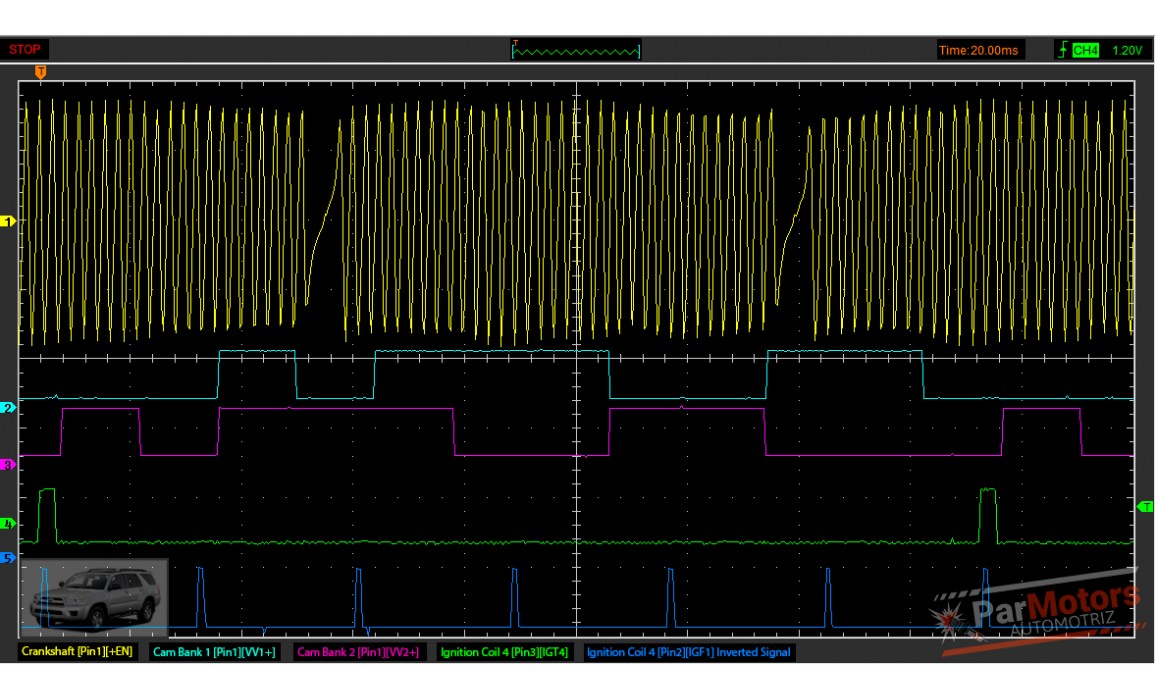Select the orange horizontal trigger position marker
The width and height of the screenshot is (1156, 700).
coord(40,72)
